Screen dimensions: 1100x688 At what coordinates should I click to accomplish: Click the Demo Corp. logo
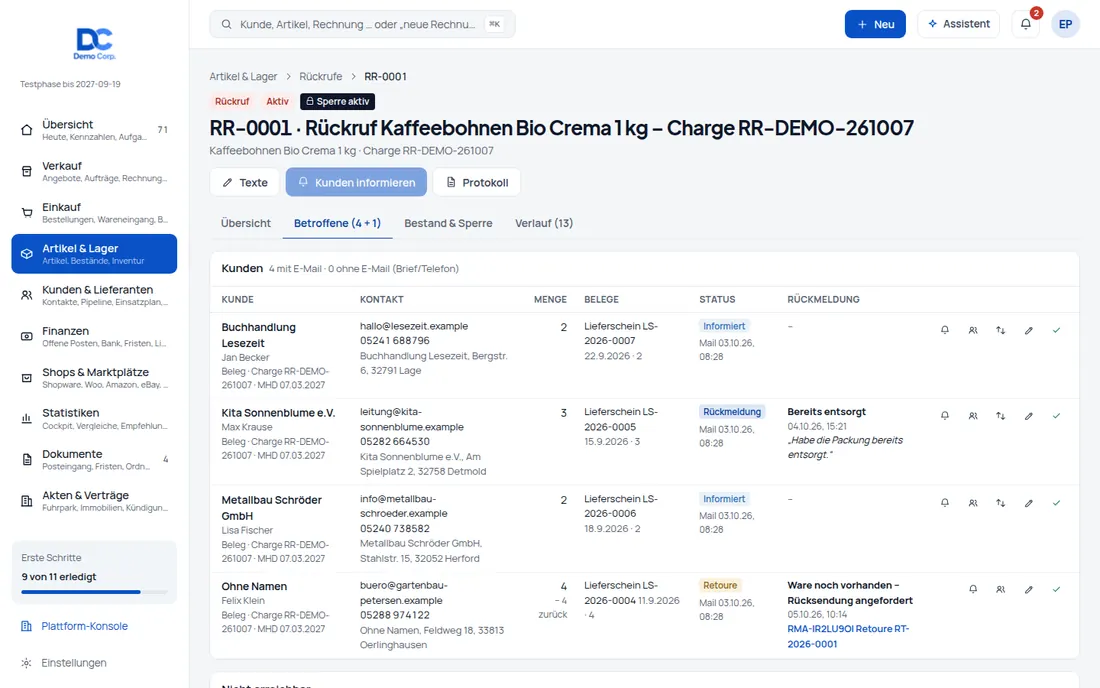pyautogui.click(x=95, y=43)
